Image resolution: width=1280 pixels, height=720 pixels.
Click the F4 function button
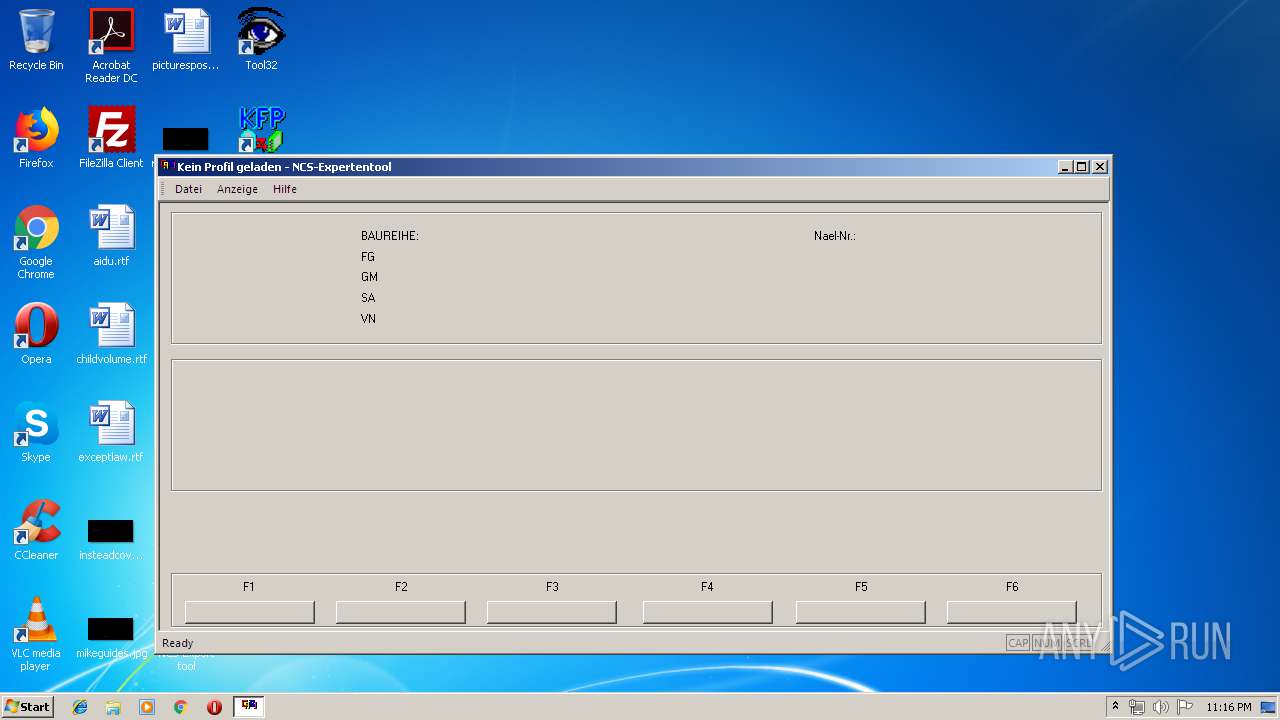pos(708,612)
